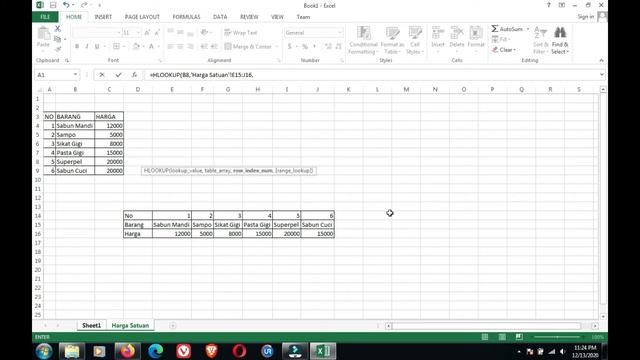This screenshot has width=640, height=360.
Task: Click the Cut scissors icon
Action: (x=58, y=29)
